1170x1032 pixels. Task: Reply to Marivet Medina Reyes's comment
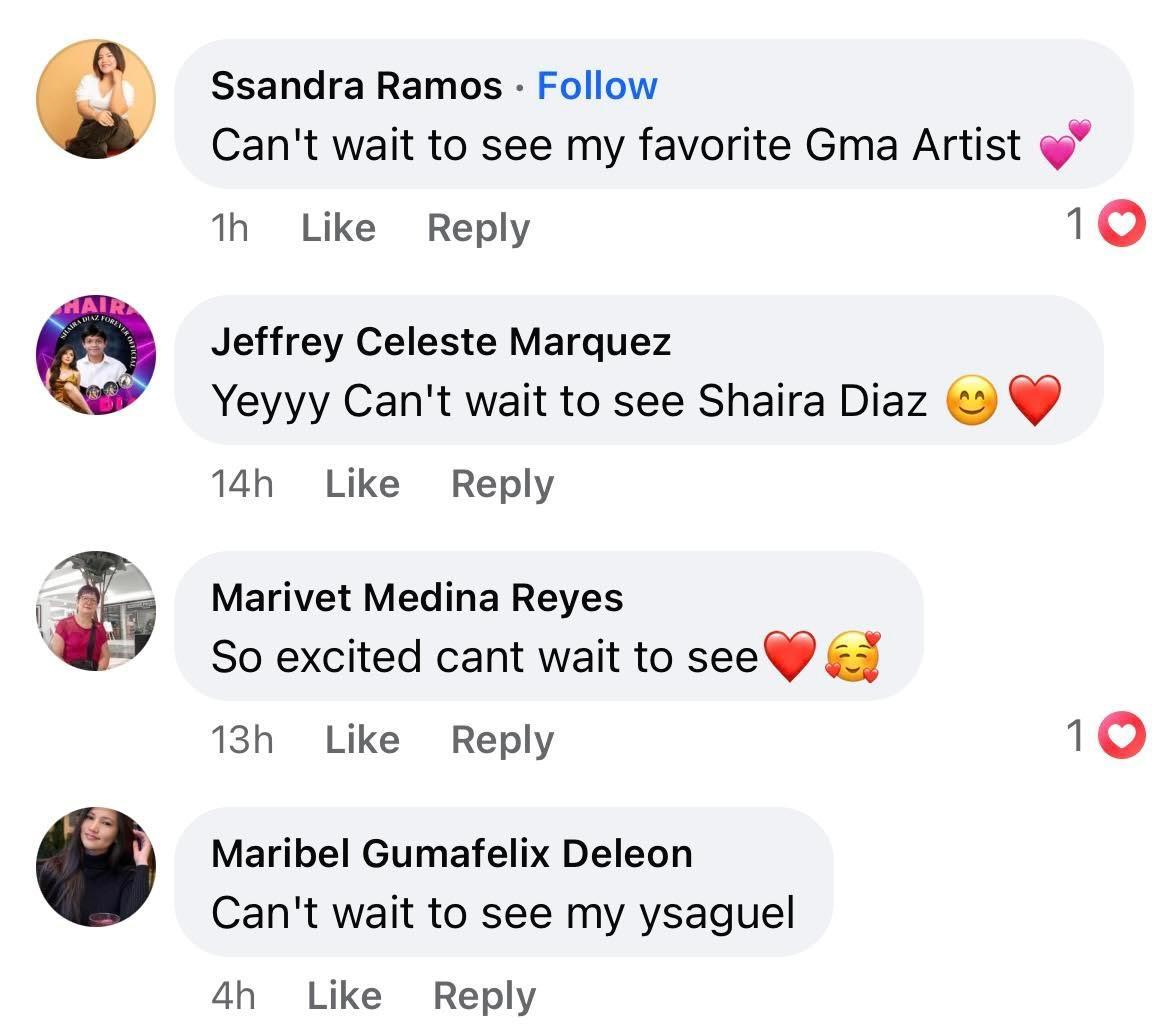(x=502, y=740)
